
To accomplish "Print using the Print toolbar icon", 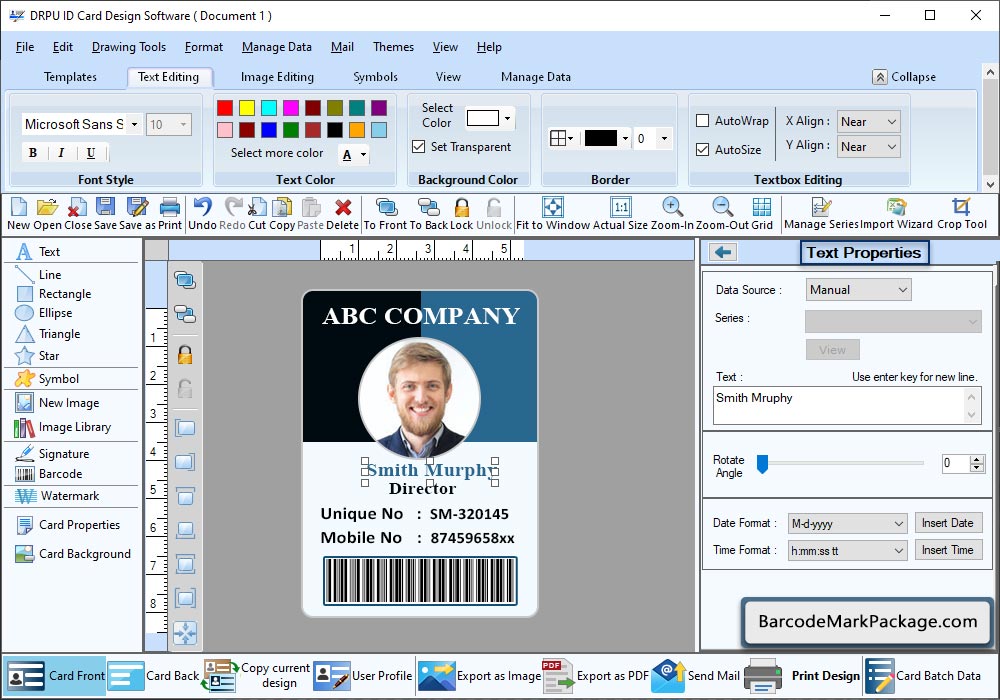I will click(170, 214).
